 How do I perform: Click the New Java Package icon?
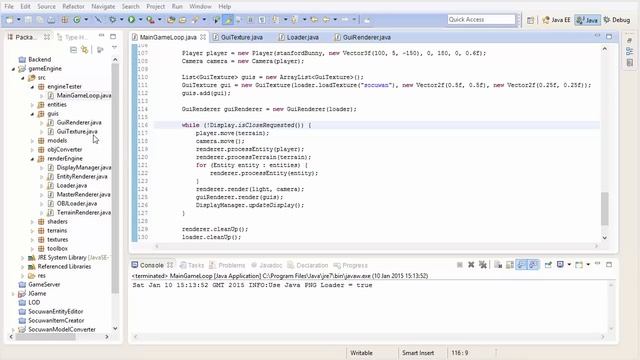64,20
